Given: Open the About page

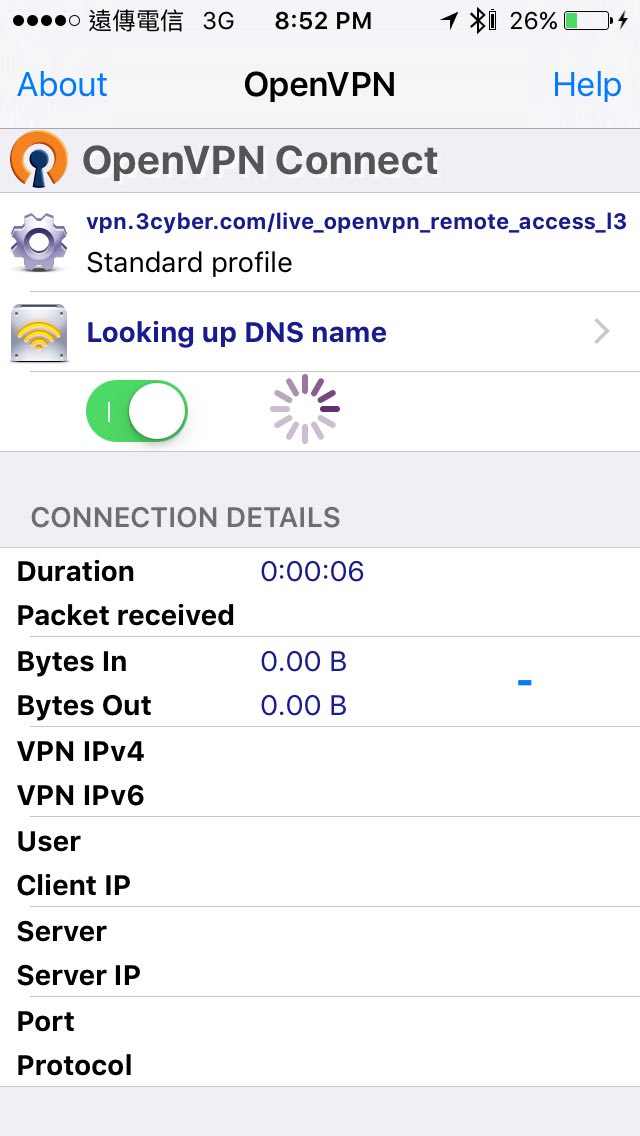Looking at the screenshot, I should tap(62, 85).
